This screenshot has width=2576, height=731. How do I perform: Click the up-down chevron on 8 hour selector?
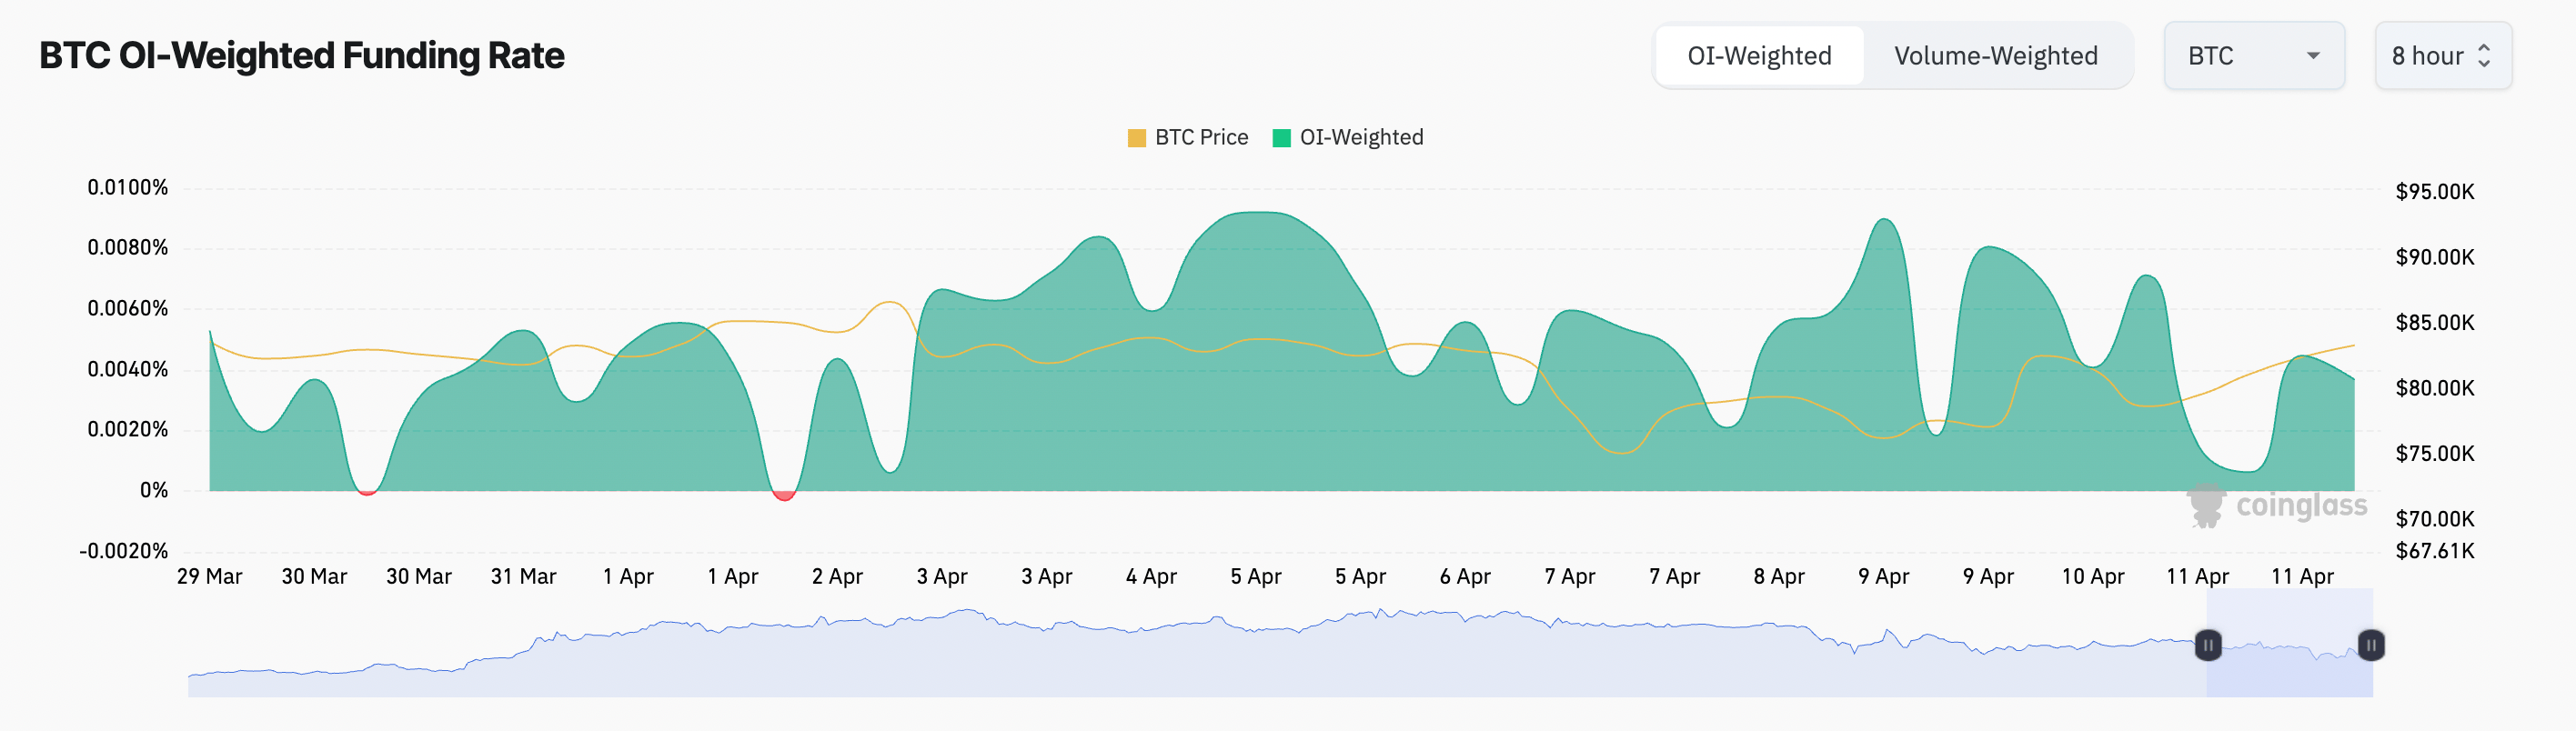(2484, 56)
